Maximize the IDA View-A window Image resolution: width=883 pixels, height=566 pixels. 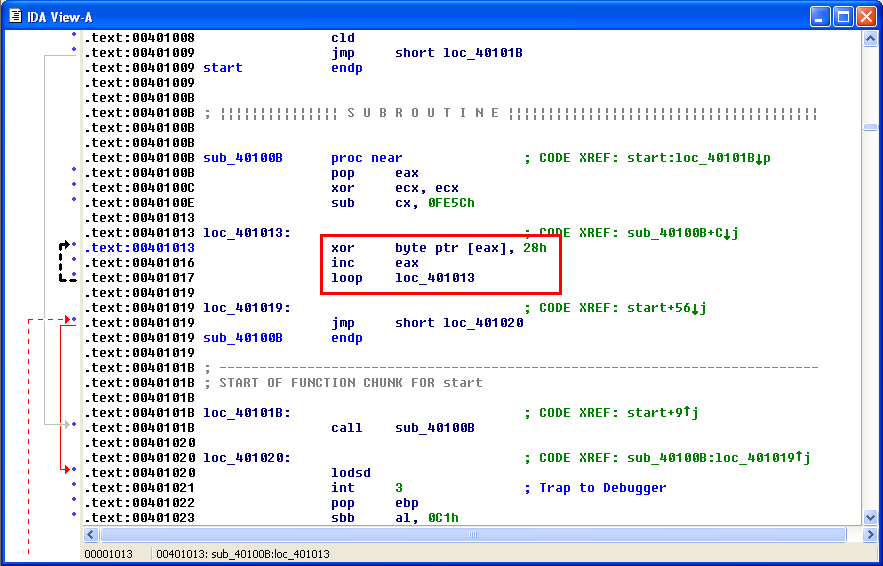pos(843,15)
